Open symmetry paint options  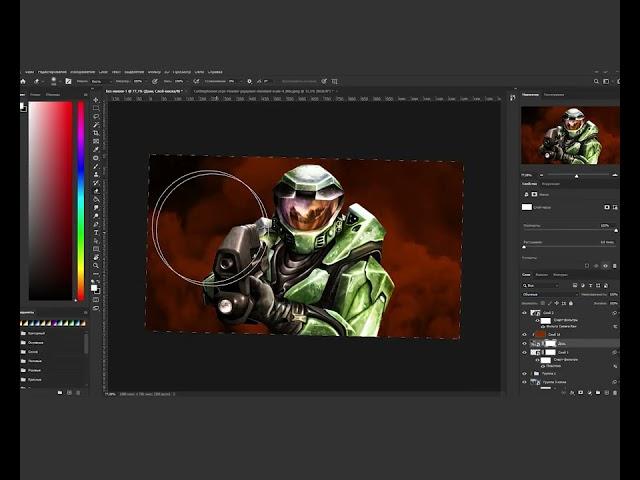tap(335, 81)
